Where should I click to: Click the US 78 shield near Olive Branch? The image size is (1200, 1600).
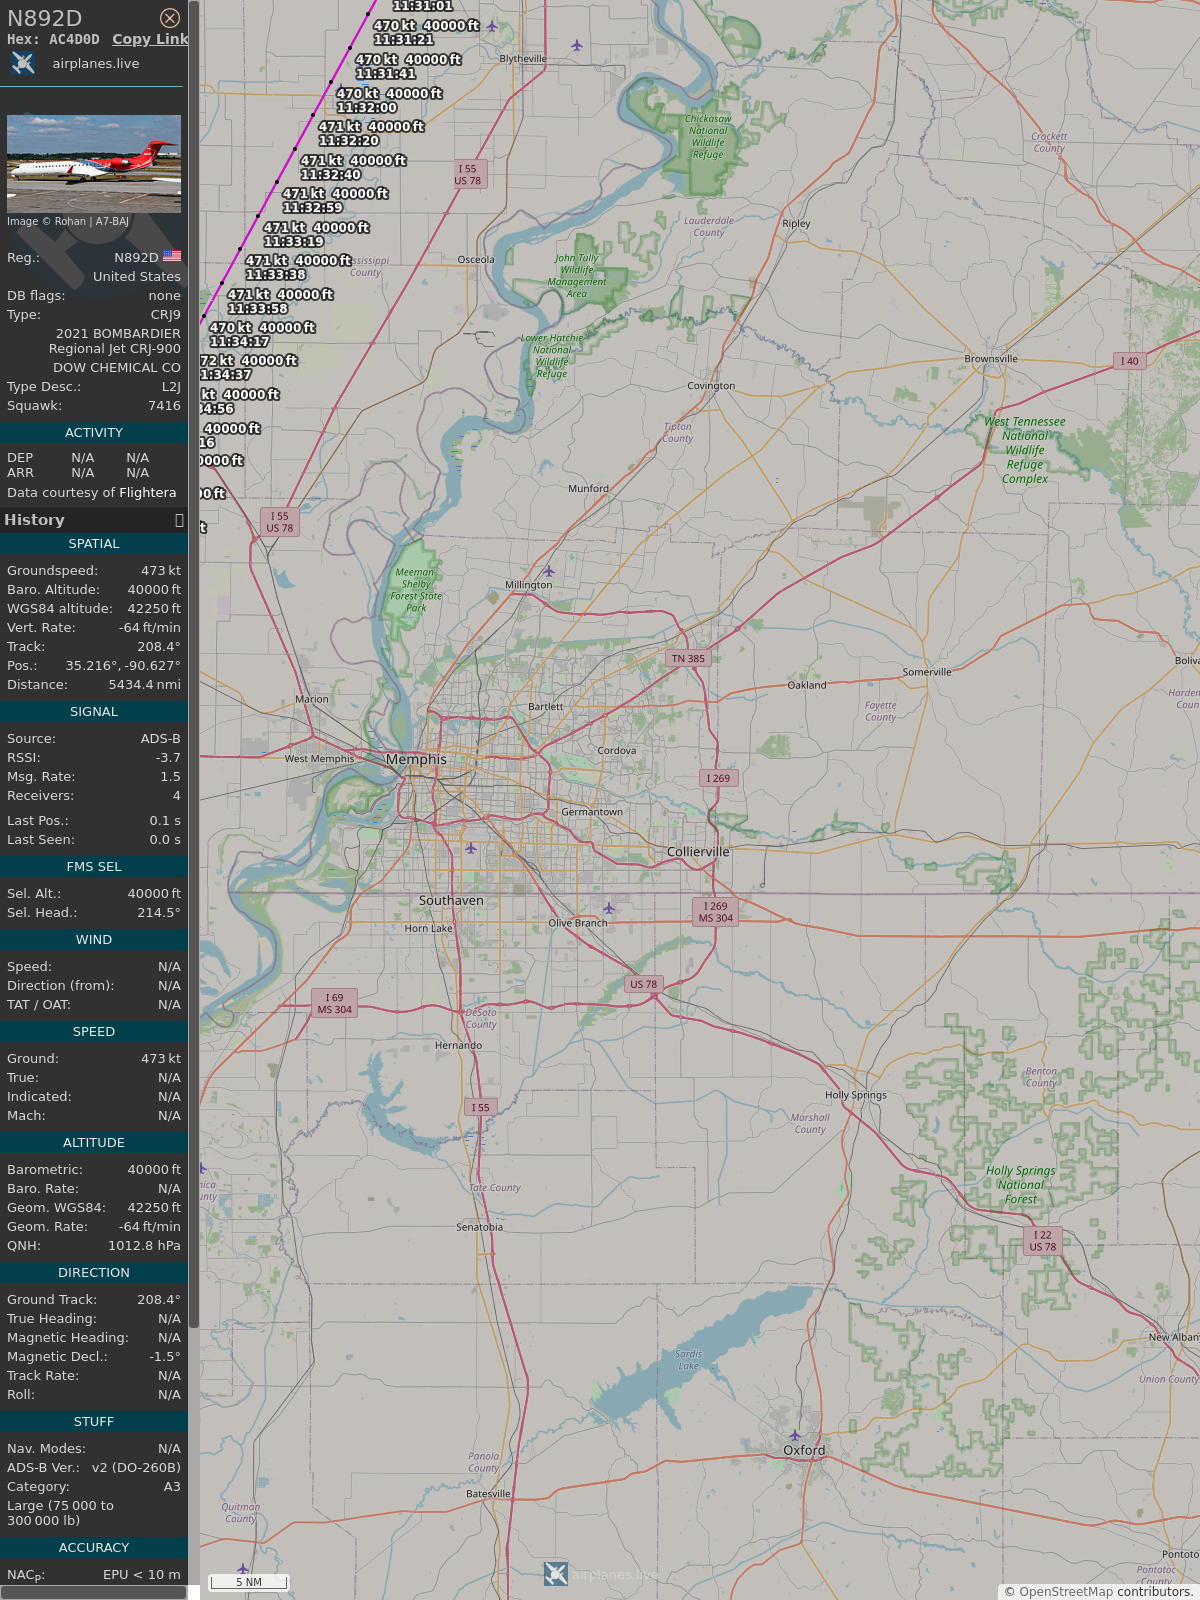tap(644, 984)
